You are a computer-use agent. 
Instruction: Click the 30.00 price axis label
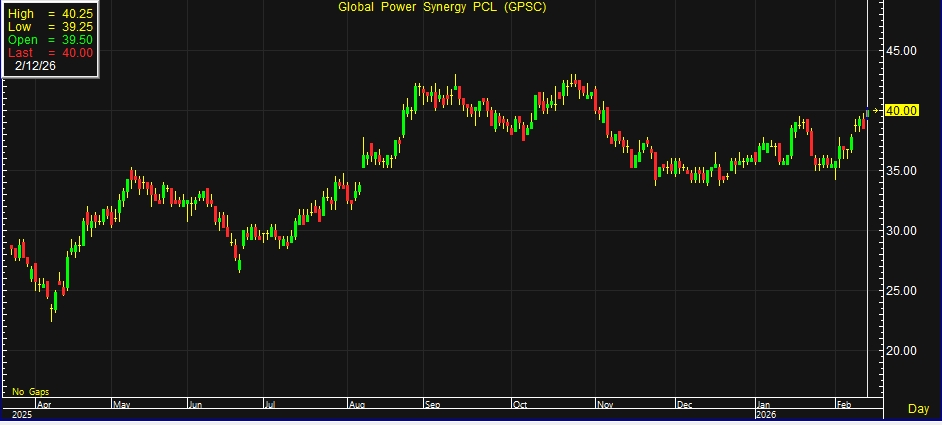pyautogui.click(x=903, y=231)
